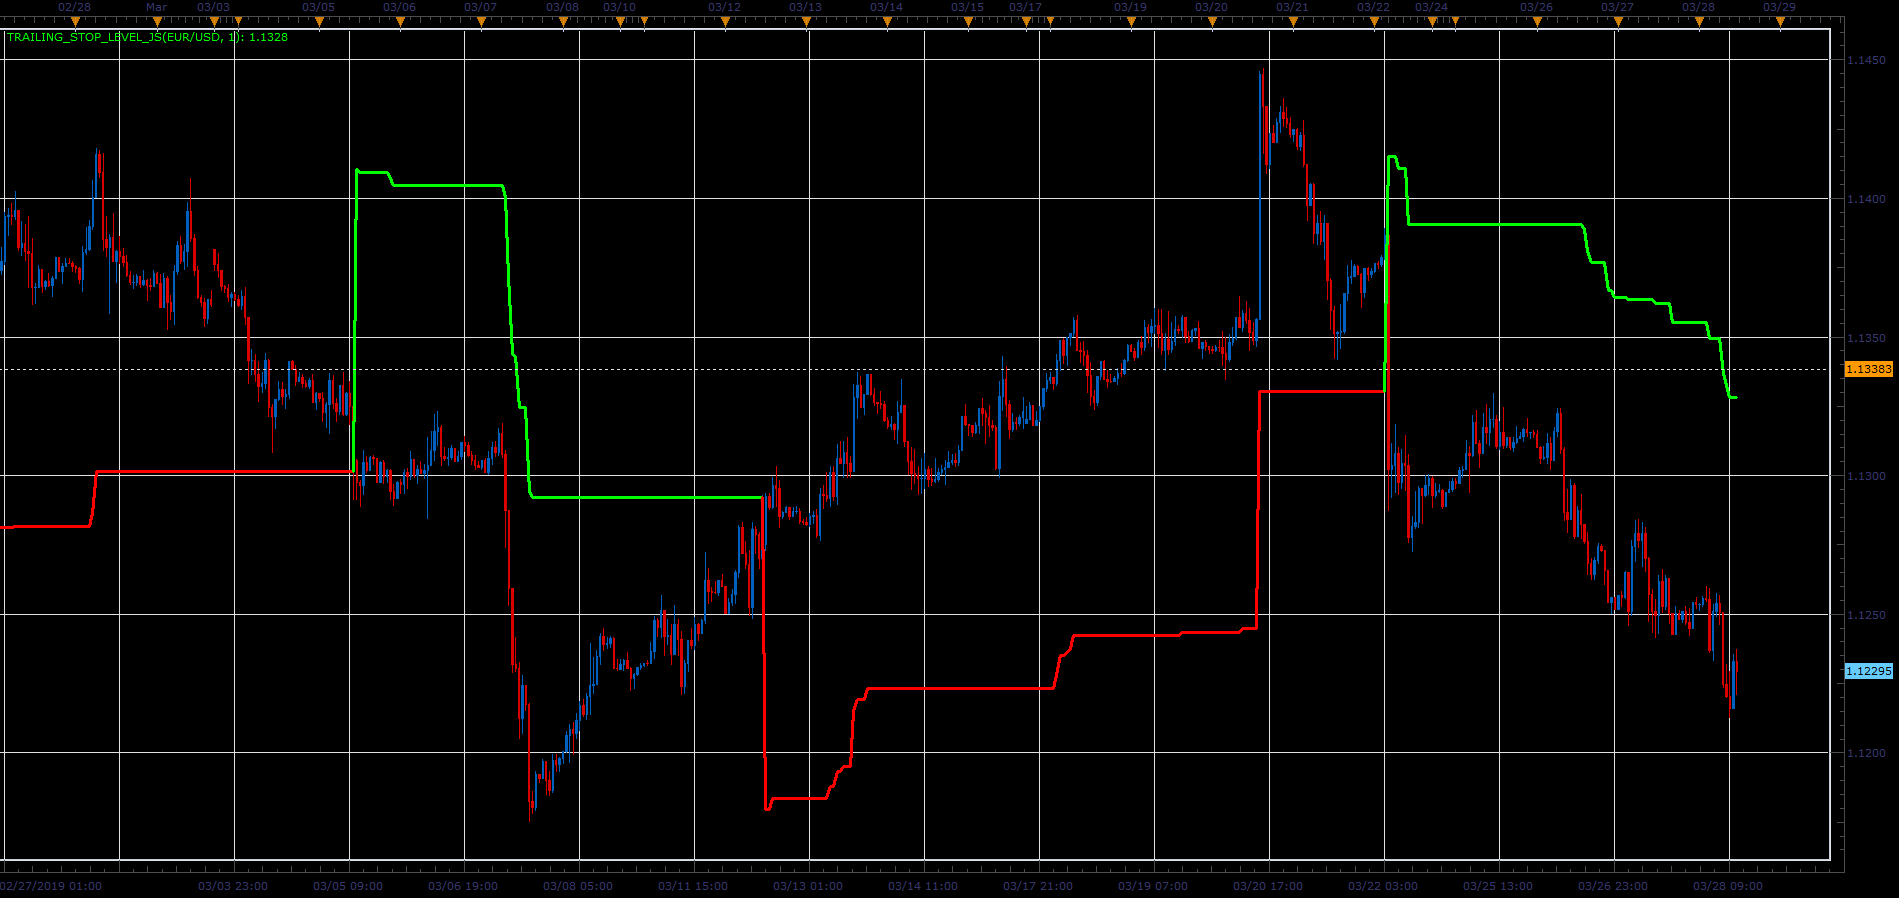Image resolution: width=1899 pixels, height=898 pixels.
Task: Click the 03/05 09:00 time axis label
Action: [x=348, y=886]
